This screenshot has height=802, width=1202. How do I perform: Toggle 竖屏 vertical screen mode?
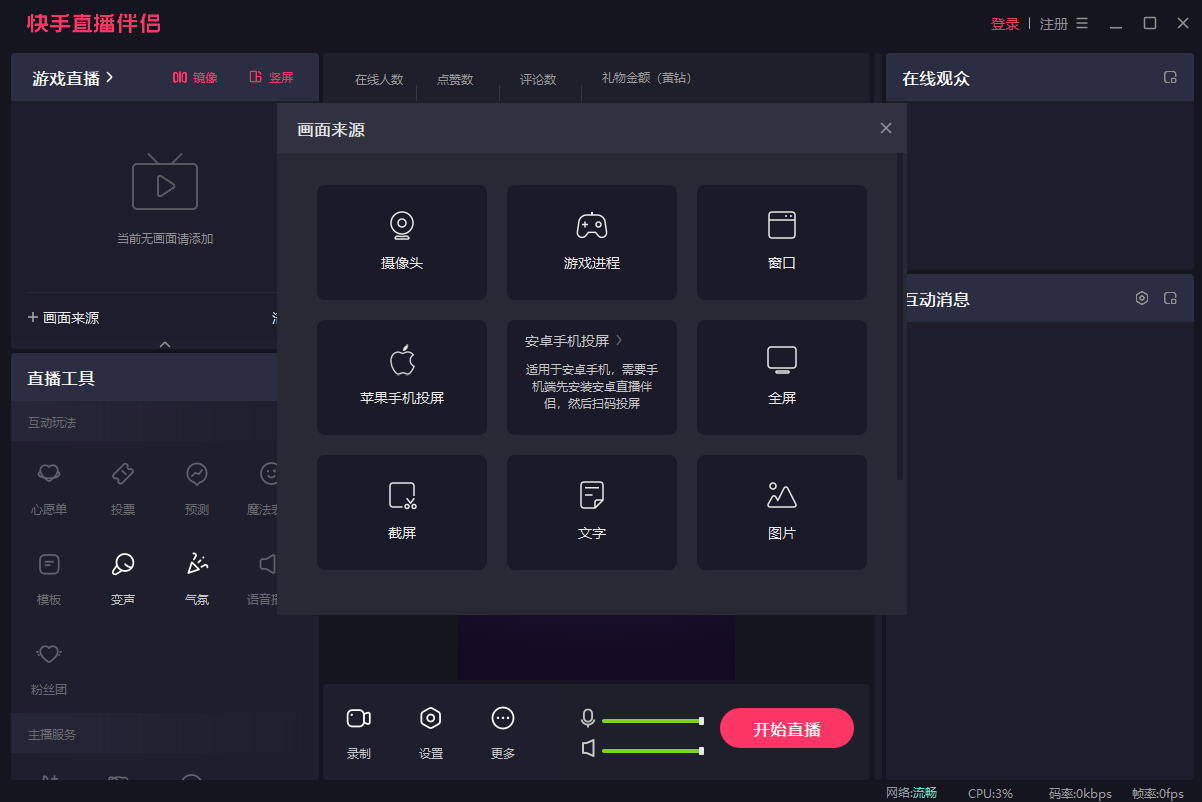[271, 77]
